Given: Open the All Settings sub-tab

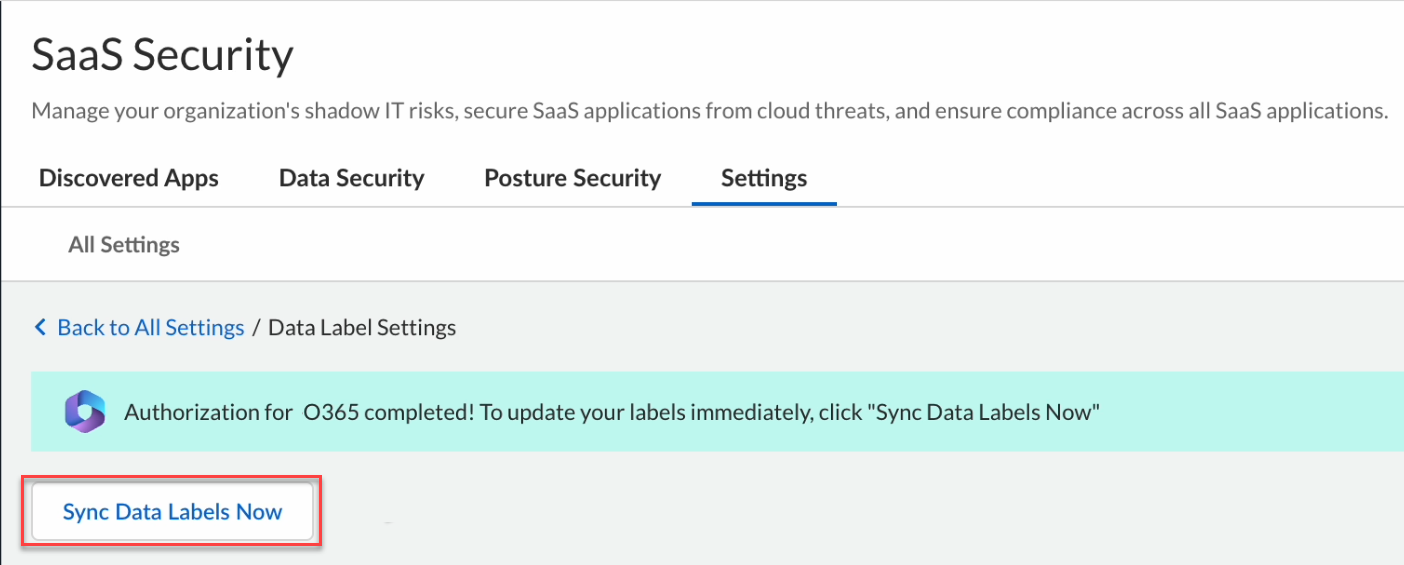Looking at the screenshot, I should click(124, 244).
